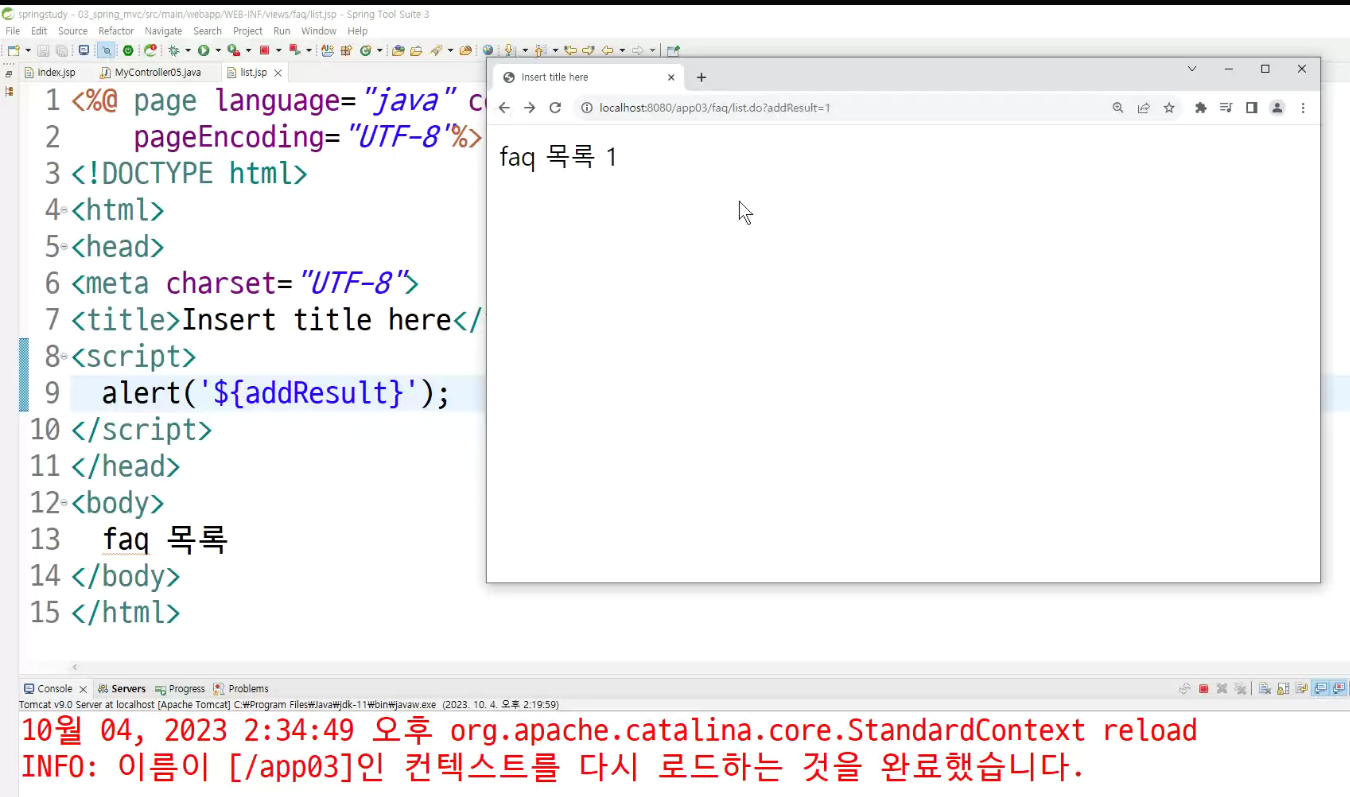Toggle Chrome side panel icon

1251,108
